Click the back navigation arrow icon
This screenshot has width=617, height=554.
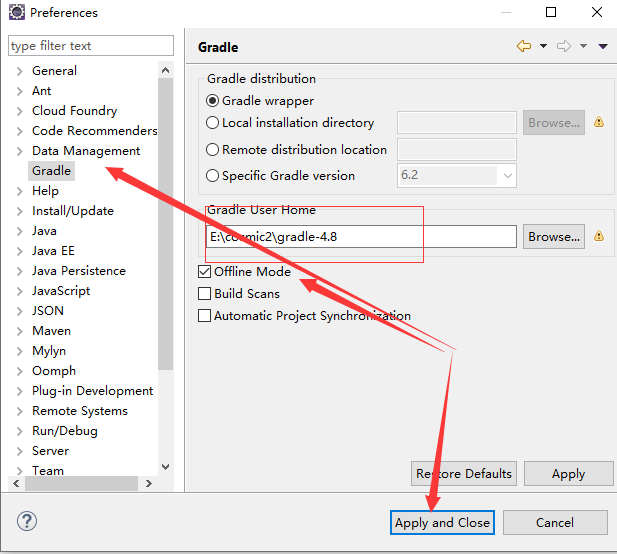(524, 46)
